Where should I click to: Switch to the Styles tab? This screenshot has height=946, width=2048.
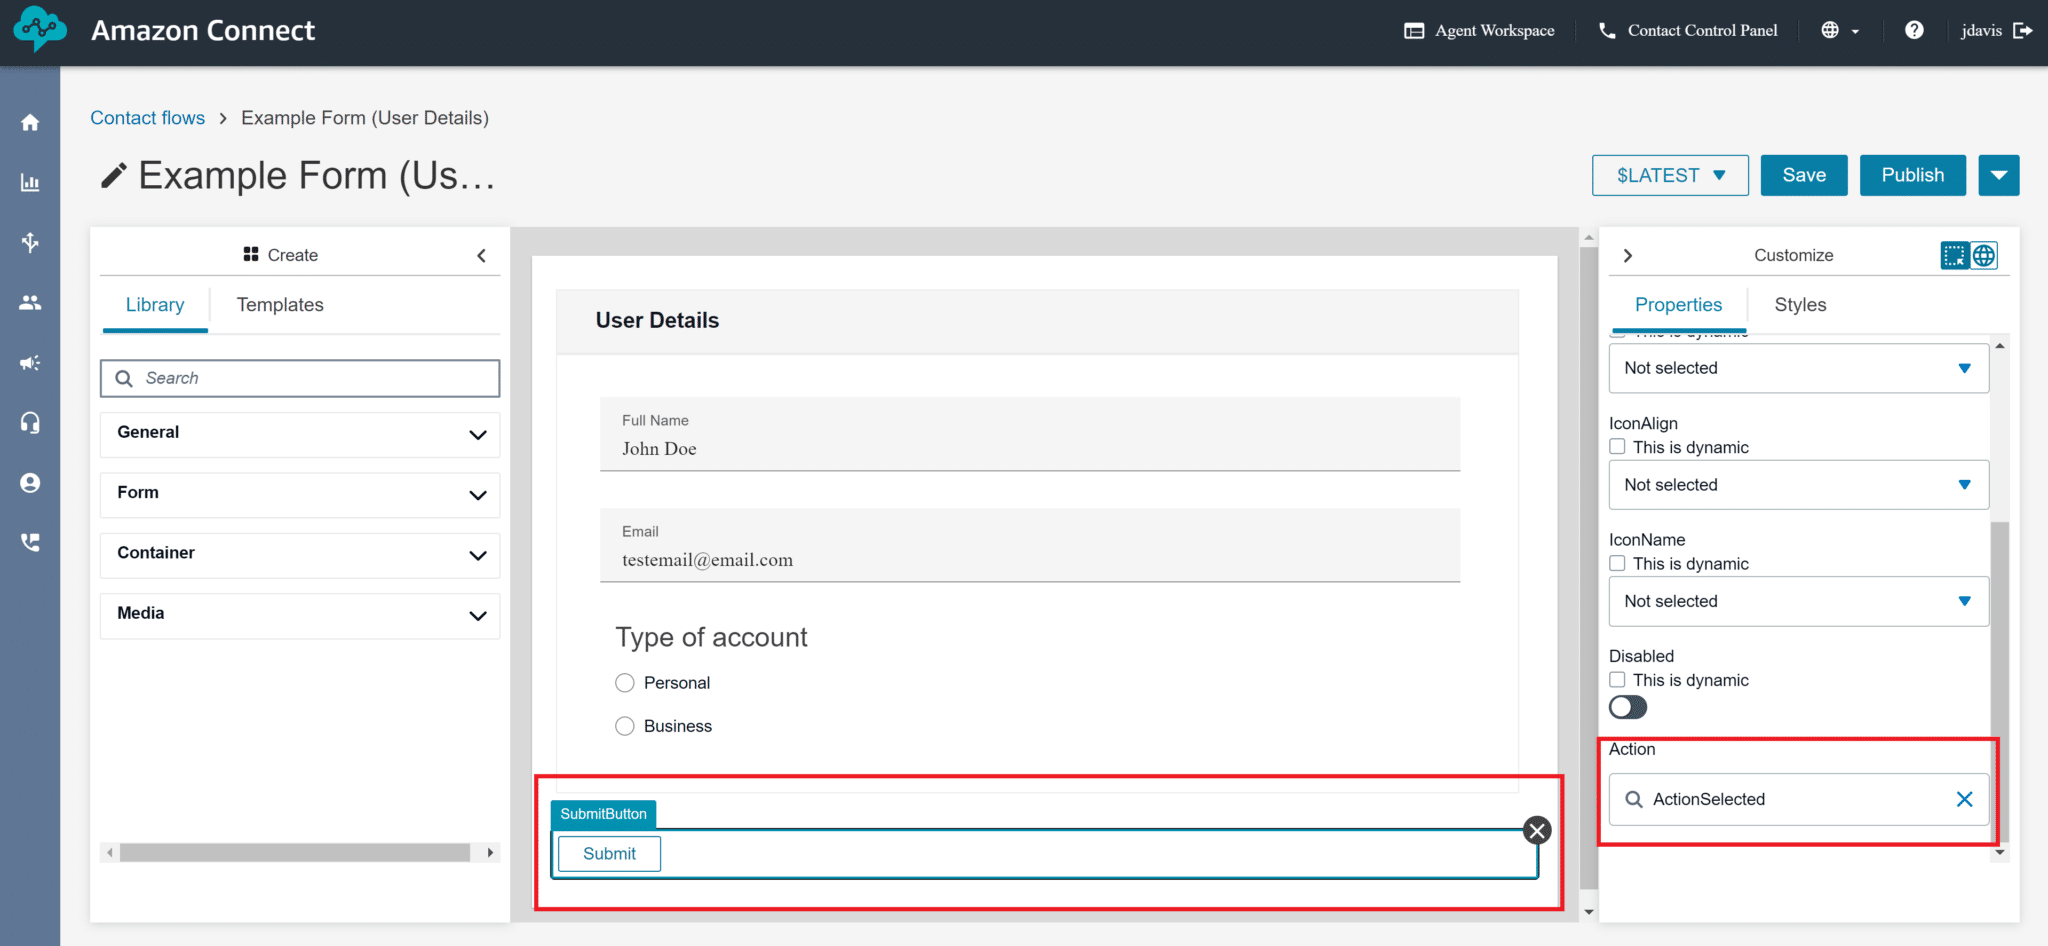(x=1799, y=305)
